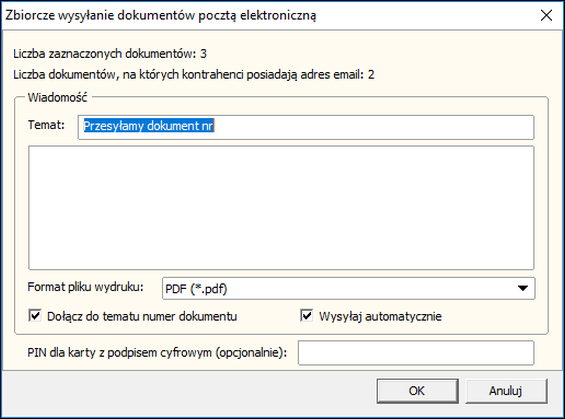
Task: Click the Format pliku wydruku: label
Action: point(85,287)
